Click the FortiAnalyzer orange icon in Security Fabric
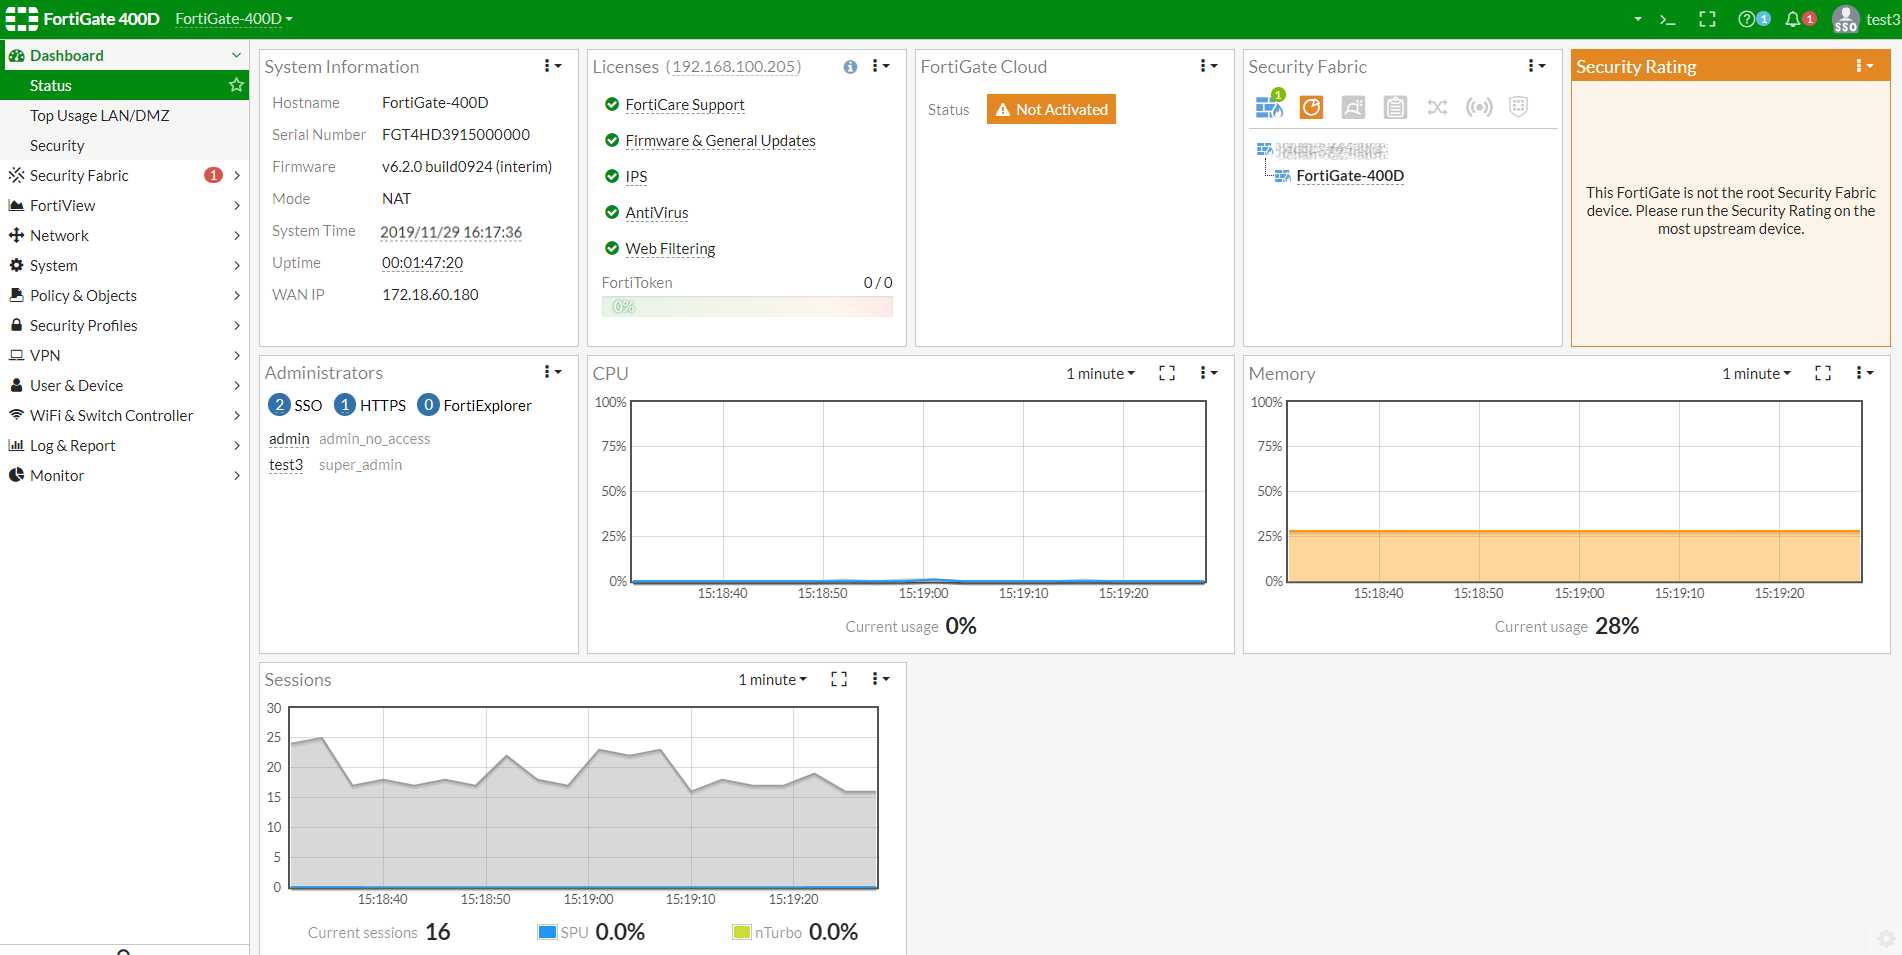 click(1311, 107)
